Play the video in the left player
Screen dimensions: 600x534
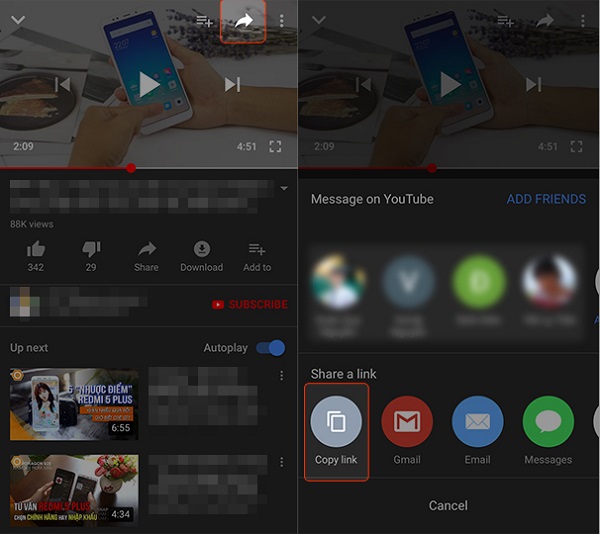(148, 85)
